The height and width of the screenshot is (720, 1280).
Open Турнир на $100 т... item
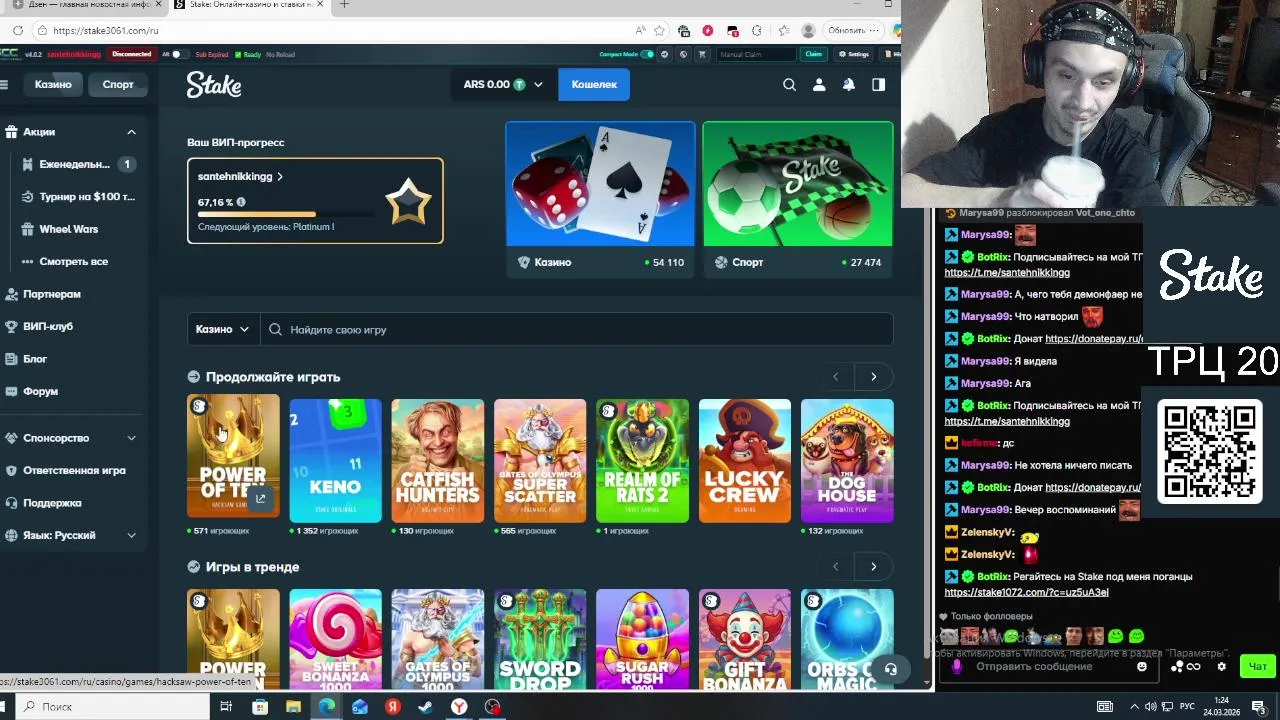[x=78, y=197]
